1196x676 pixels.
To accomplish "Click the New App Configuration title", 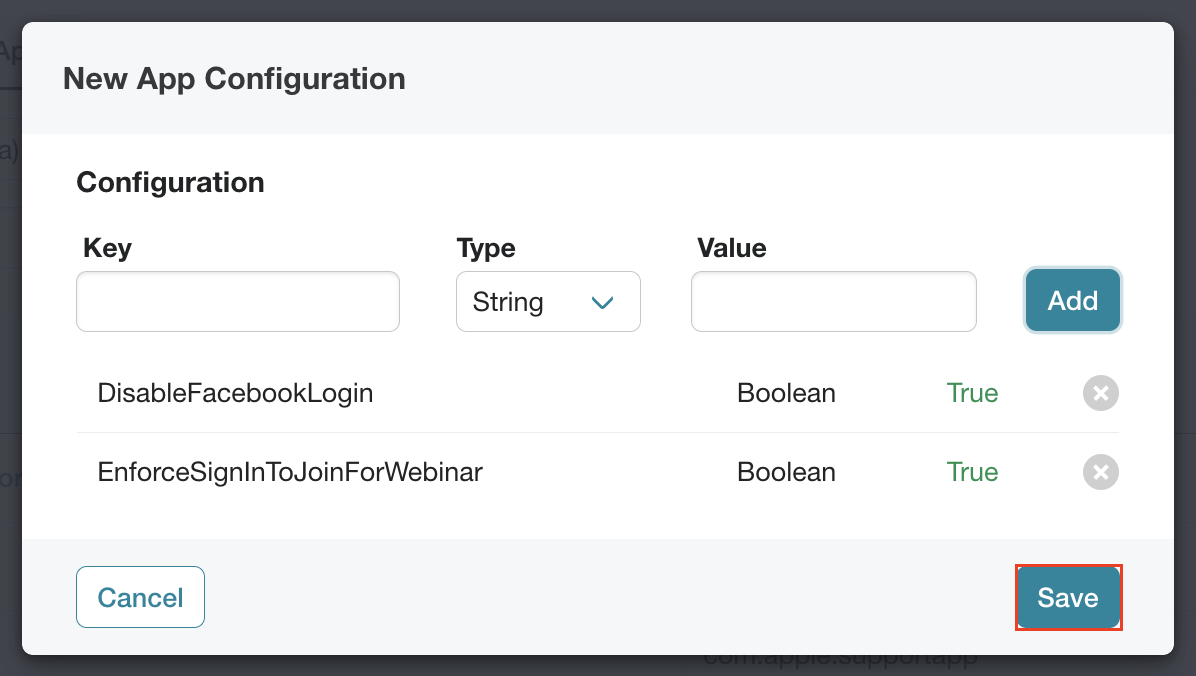I will [234, 79].
